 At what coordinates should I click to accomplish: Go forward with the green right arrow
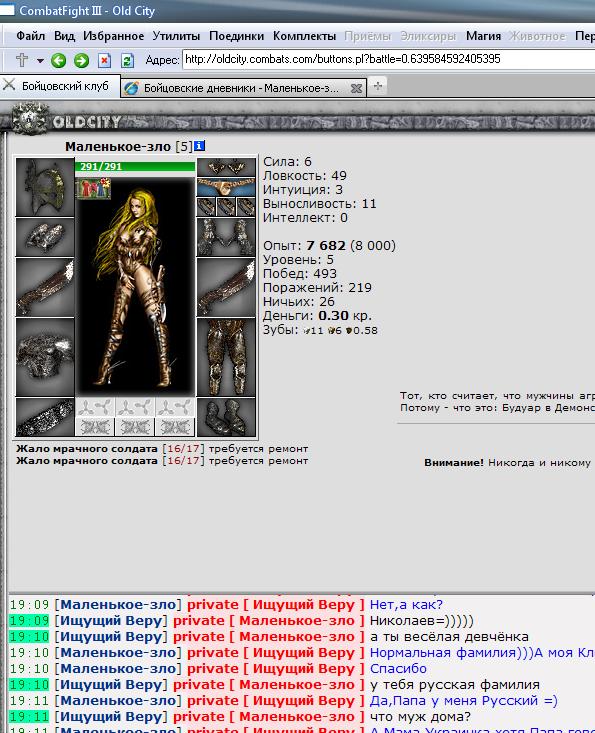(81, 60)
